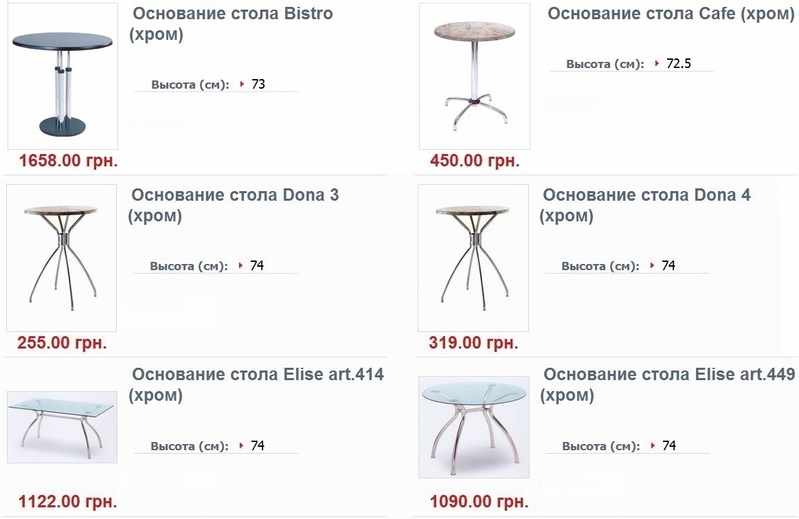Click the red arrow beside Bistro height 73
This screenshot has height=519, width=799.
point(241,85)
